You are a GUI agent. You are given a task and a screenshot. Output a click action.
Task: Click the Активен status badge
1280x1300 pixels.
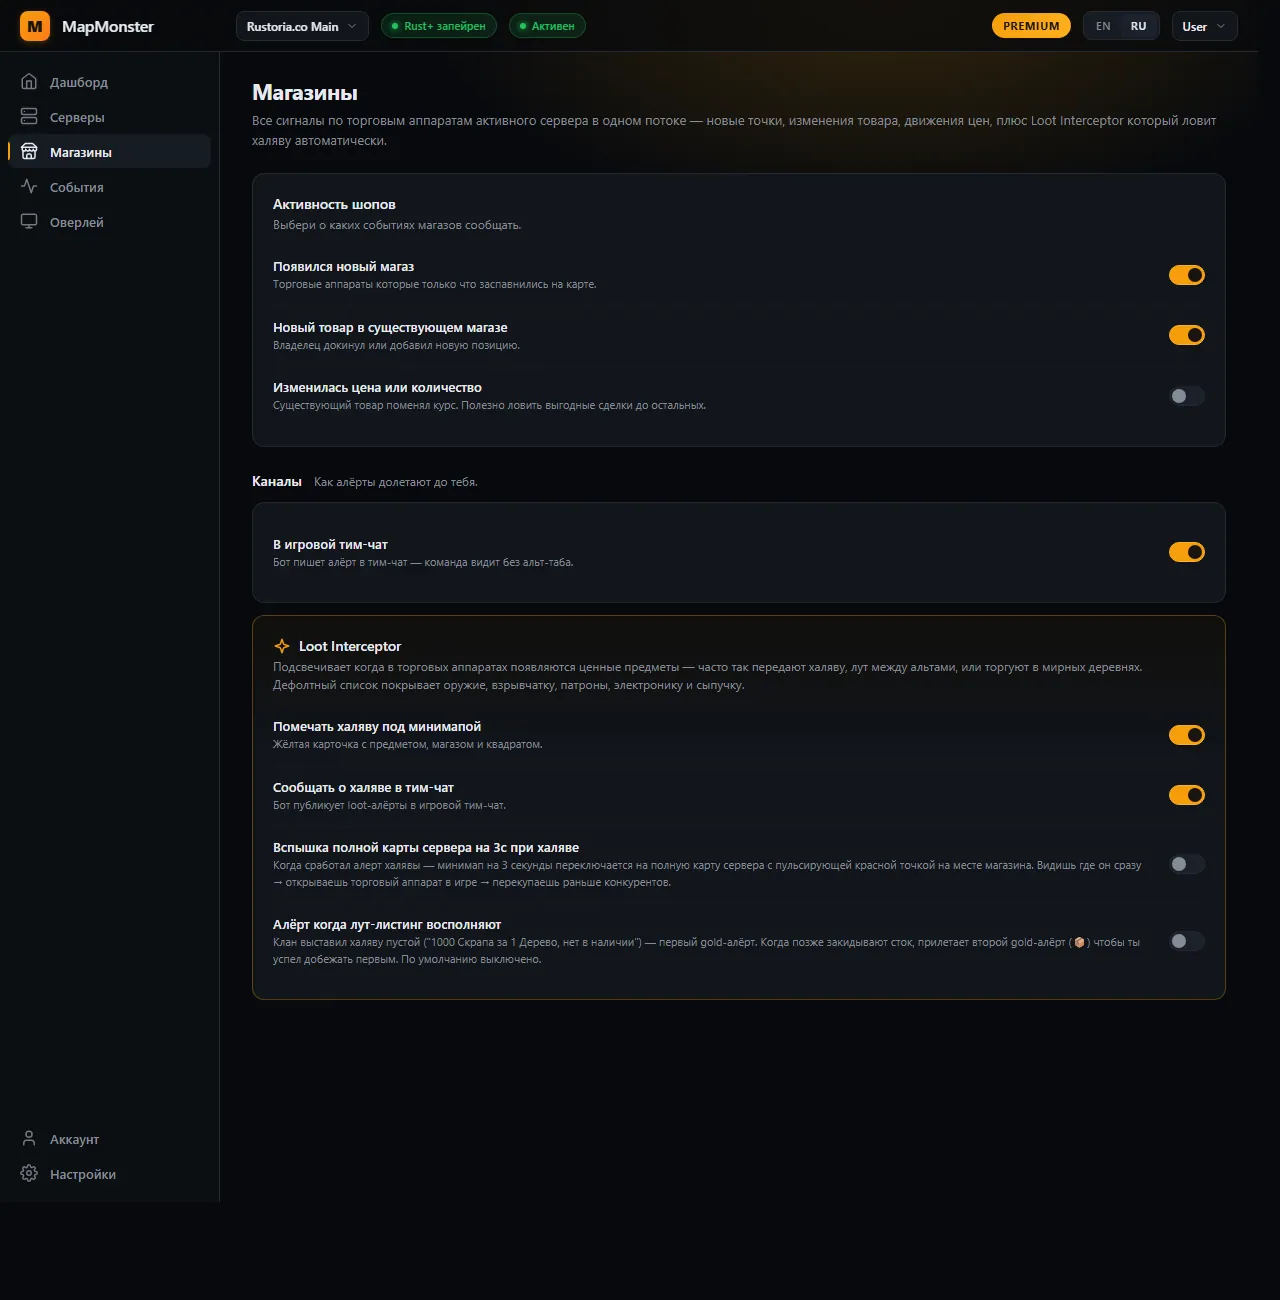(x=547, y=26)
